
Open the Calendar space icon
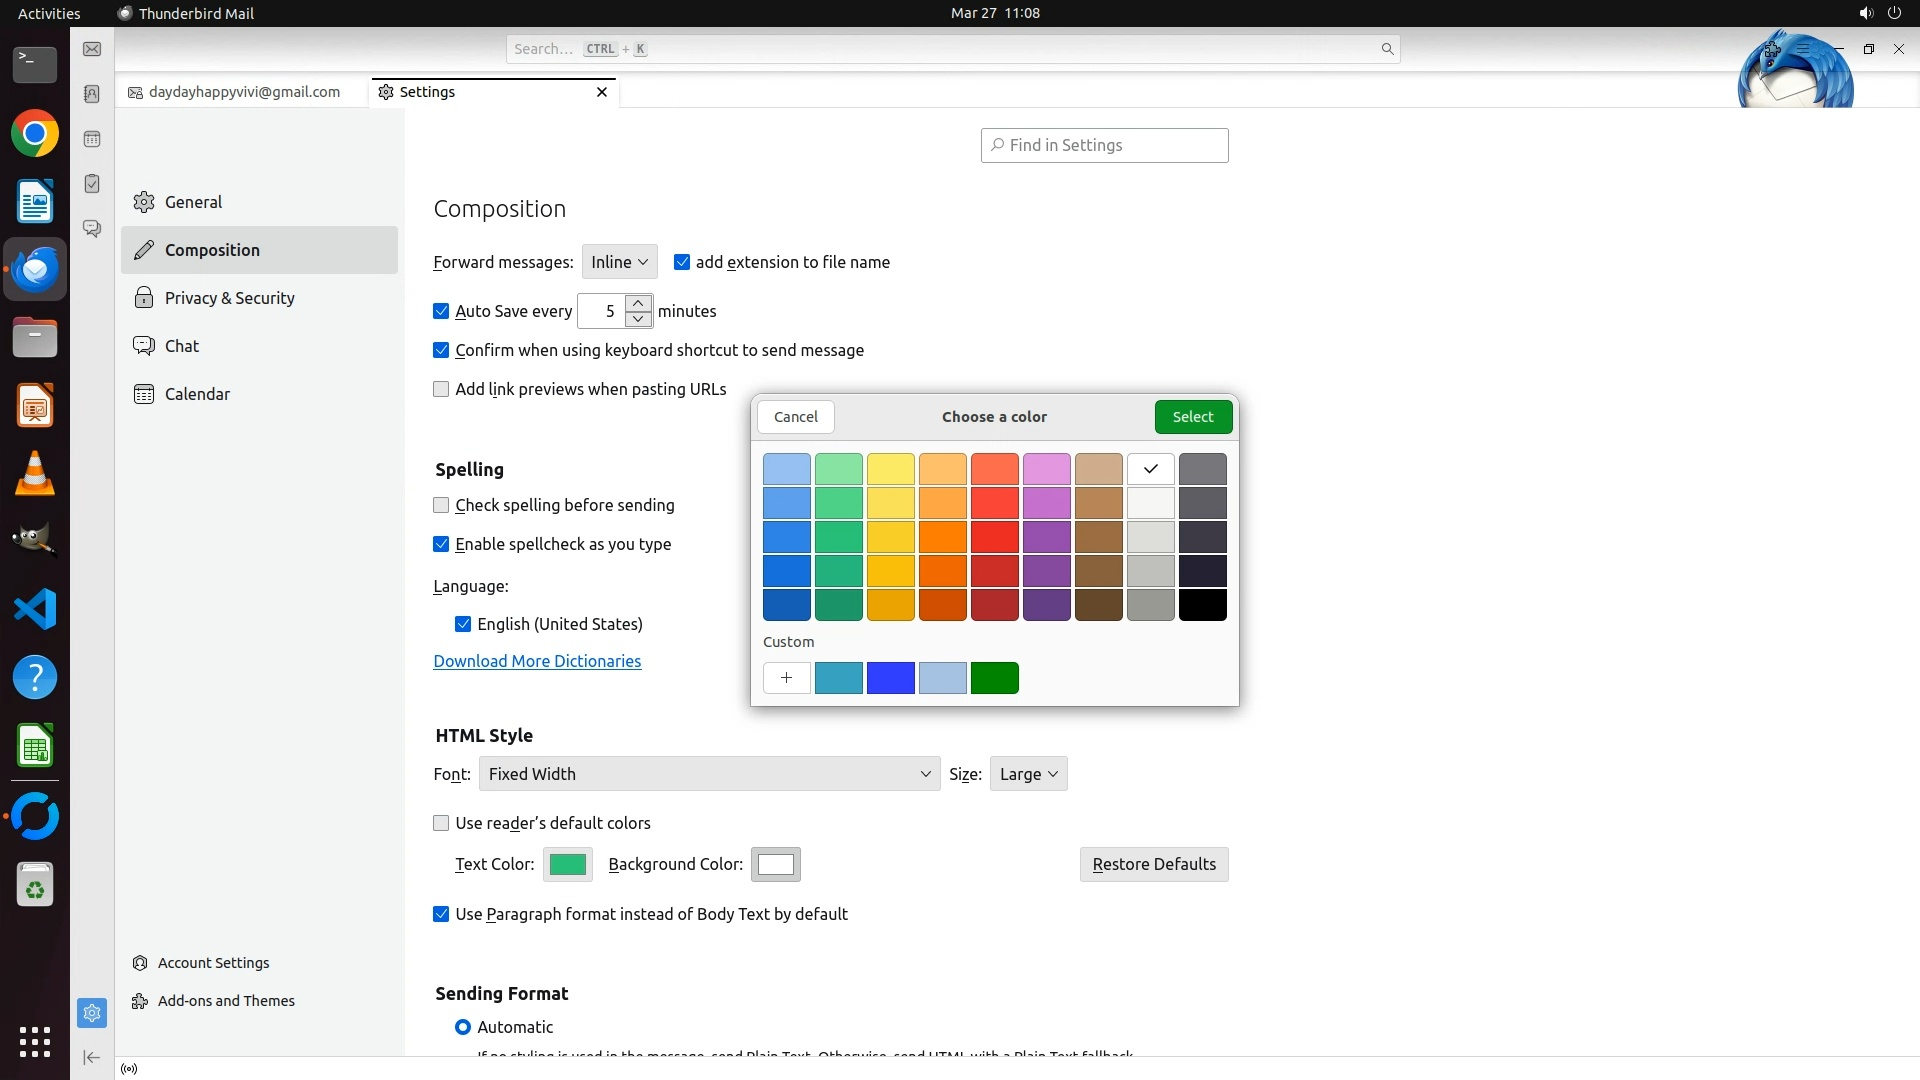tap(92, 139)
